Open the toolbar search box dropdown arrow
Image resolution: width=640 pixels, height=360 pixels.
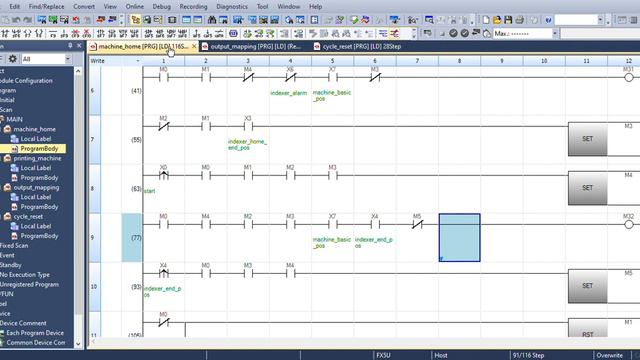[600, 20]
